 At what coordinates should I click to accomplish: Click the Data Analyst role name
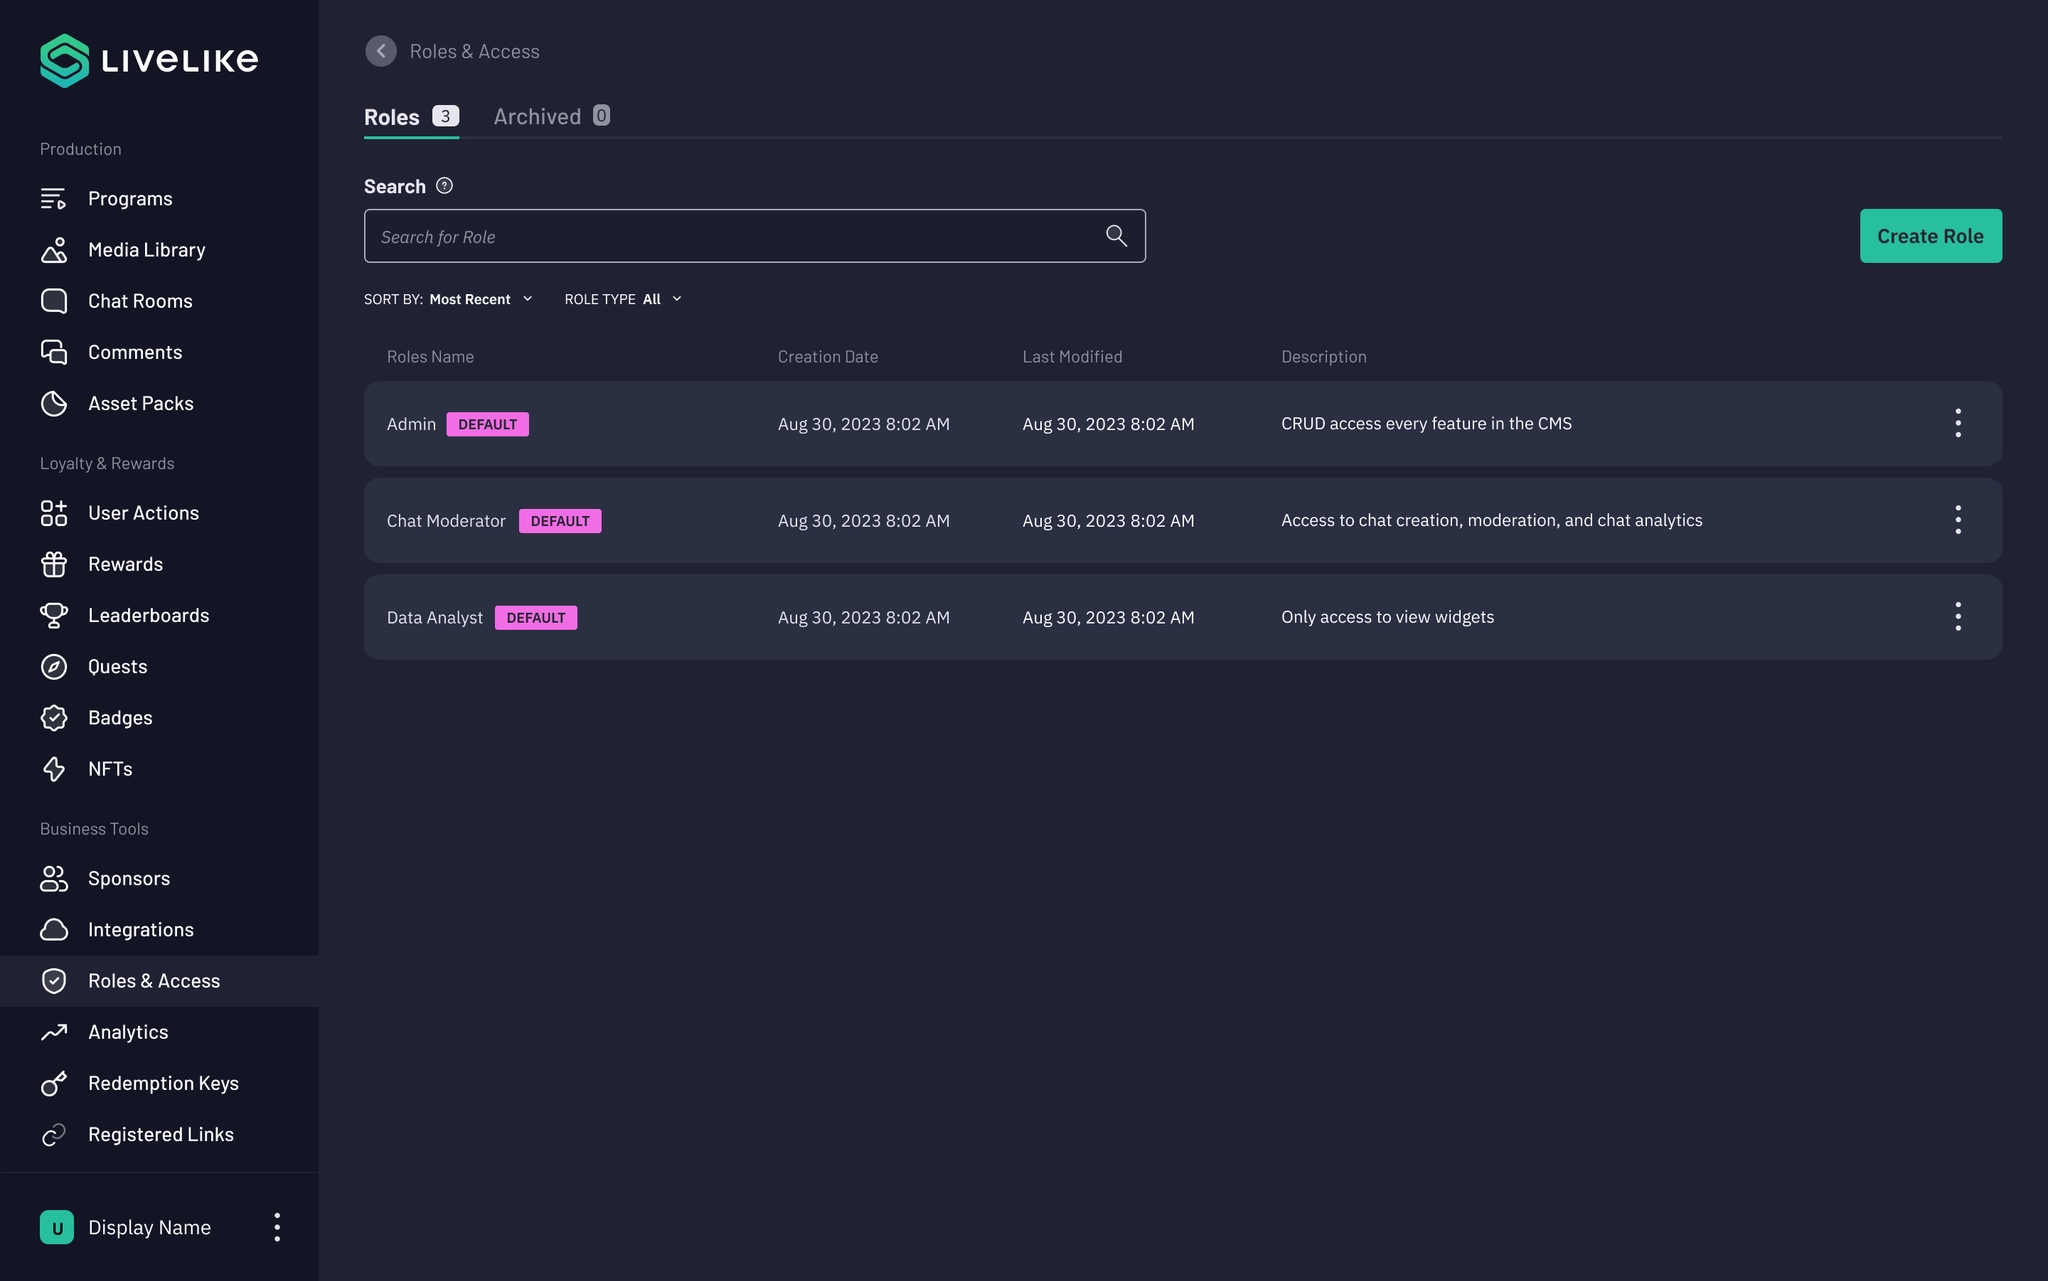434,618
